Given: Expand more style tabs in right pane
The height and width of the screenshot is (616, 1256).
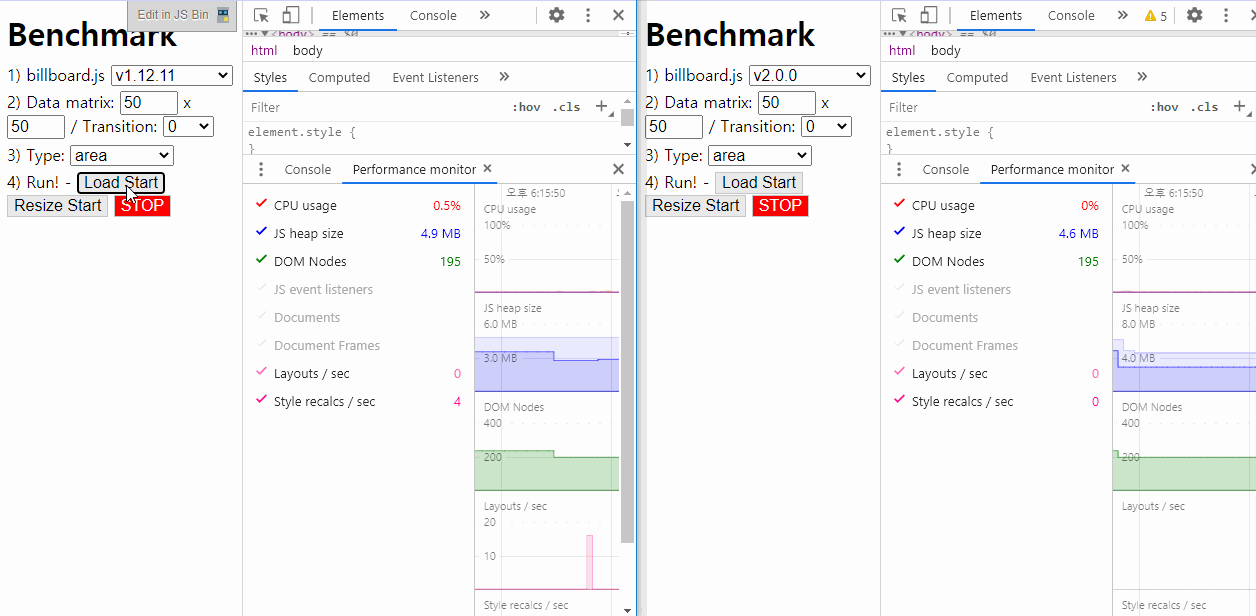Looking at the screenshot, I should pos(1142,77).
